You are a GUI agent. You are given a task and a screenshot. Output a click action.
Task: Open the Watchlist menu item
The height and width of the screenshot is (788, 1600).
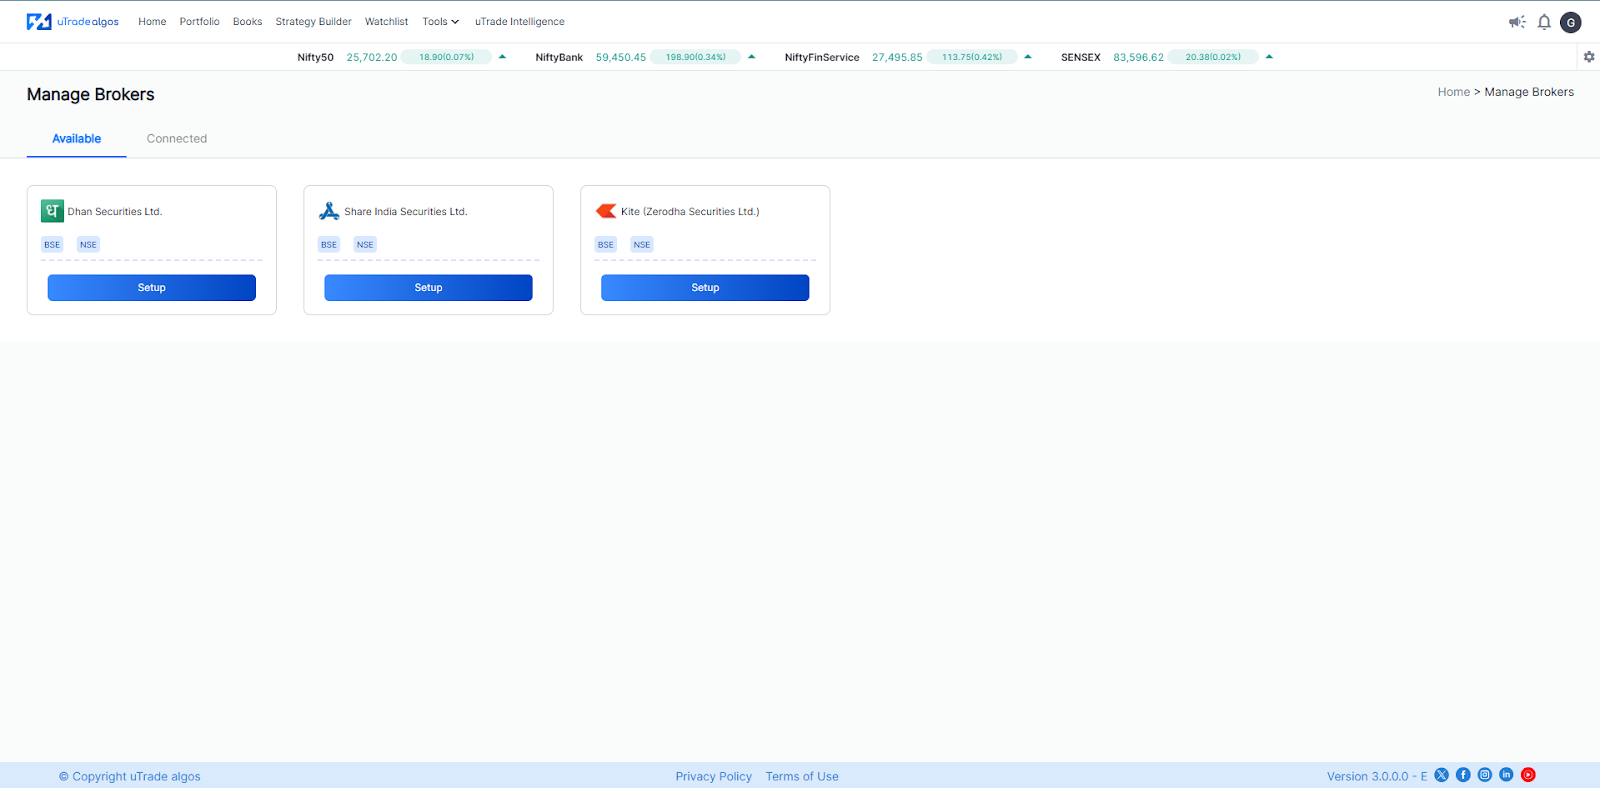click(x=386, y=22)
